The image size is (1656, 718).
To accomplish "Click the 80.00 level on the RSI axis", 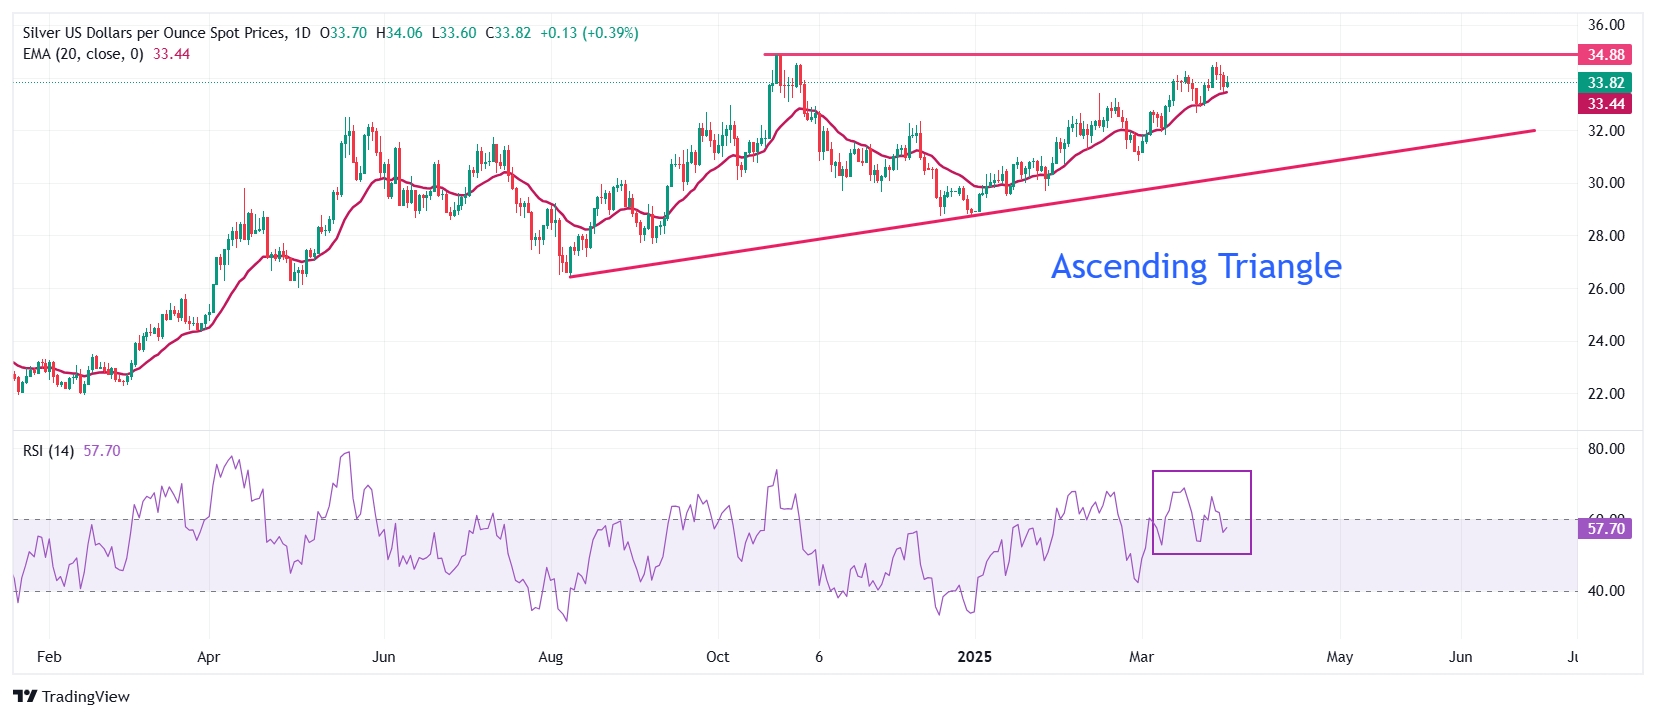I will click(x=1606, y=449).
